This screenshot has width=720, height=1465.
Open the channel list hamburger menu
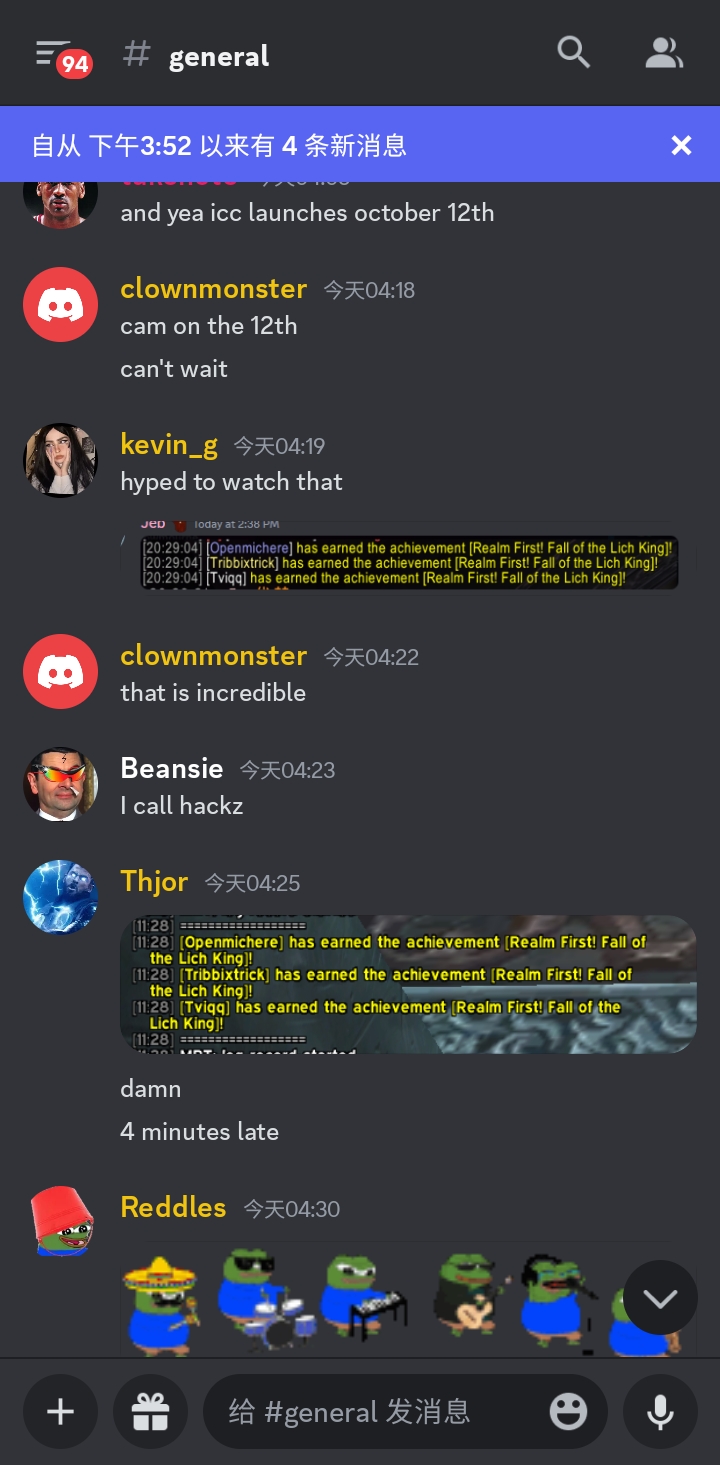(x=54, y=54)
